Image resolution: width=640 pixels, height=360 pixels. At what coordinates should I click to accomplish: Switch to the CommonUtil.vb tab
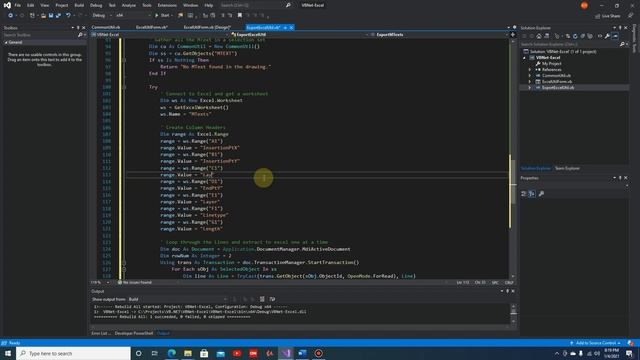pos(106,27)
